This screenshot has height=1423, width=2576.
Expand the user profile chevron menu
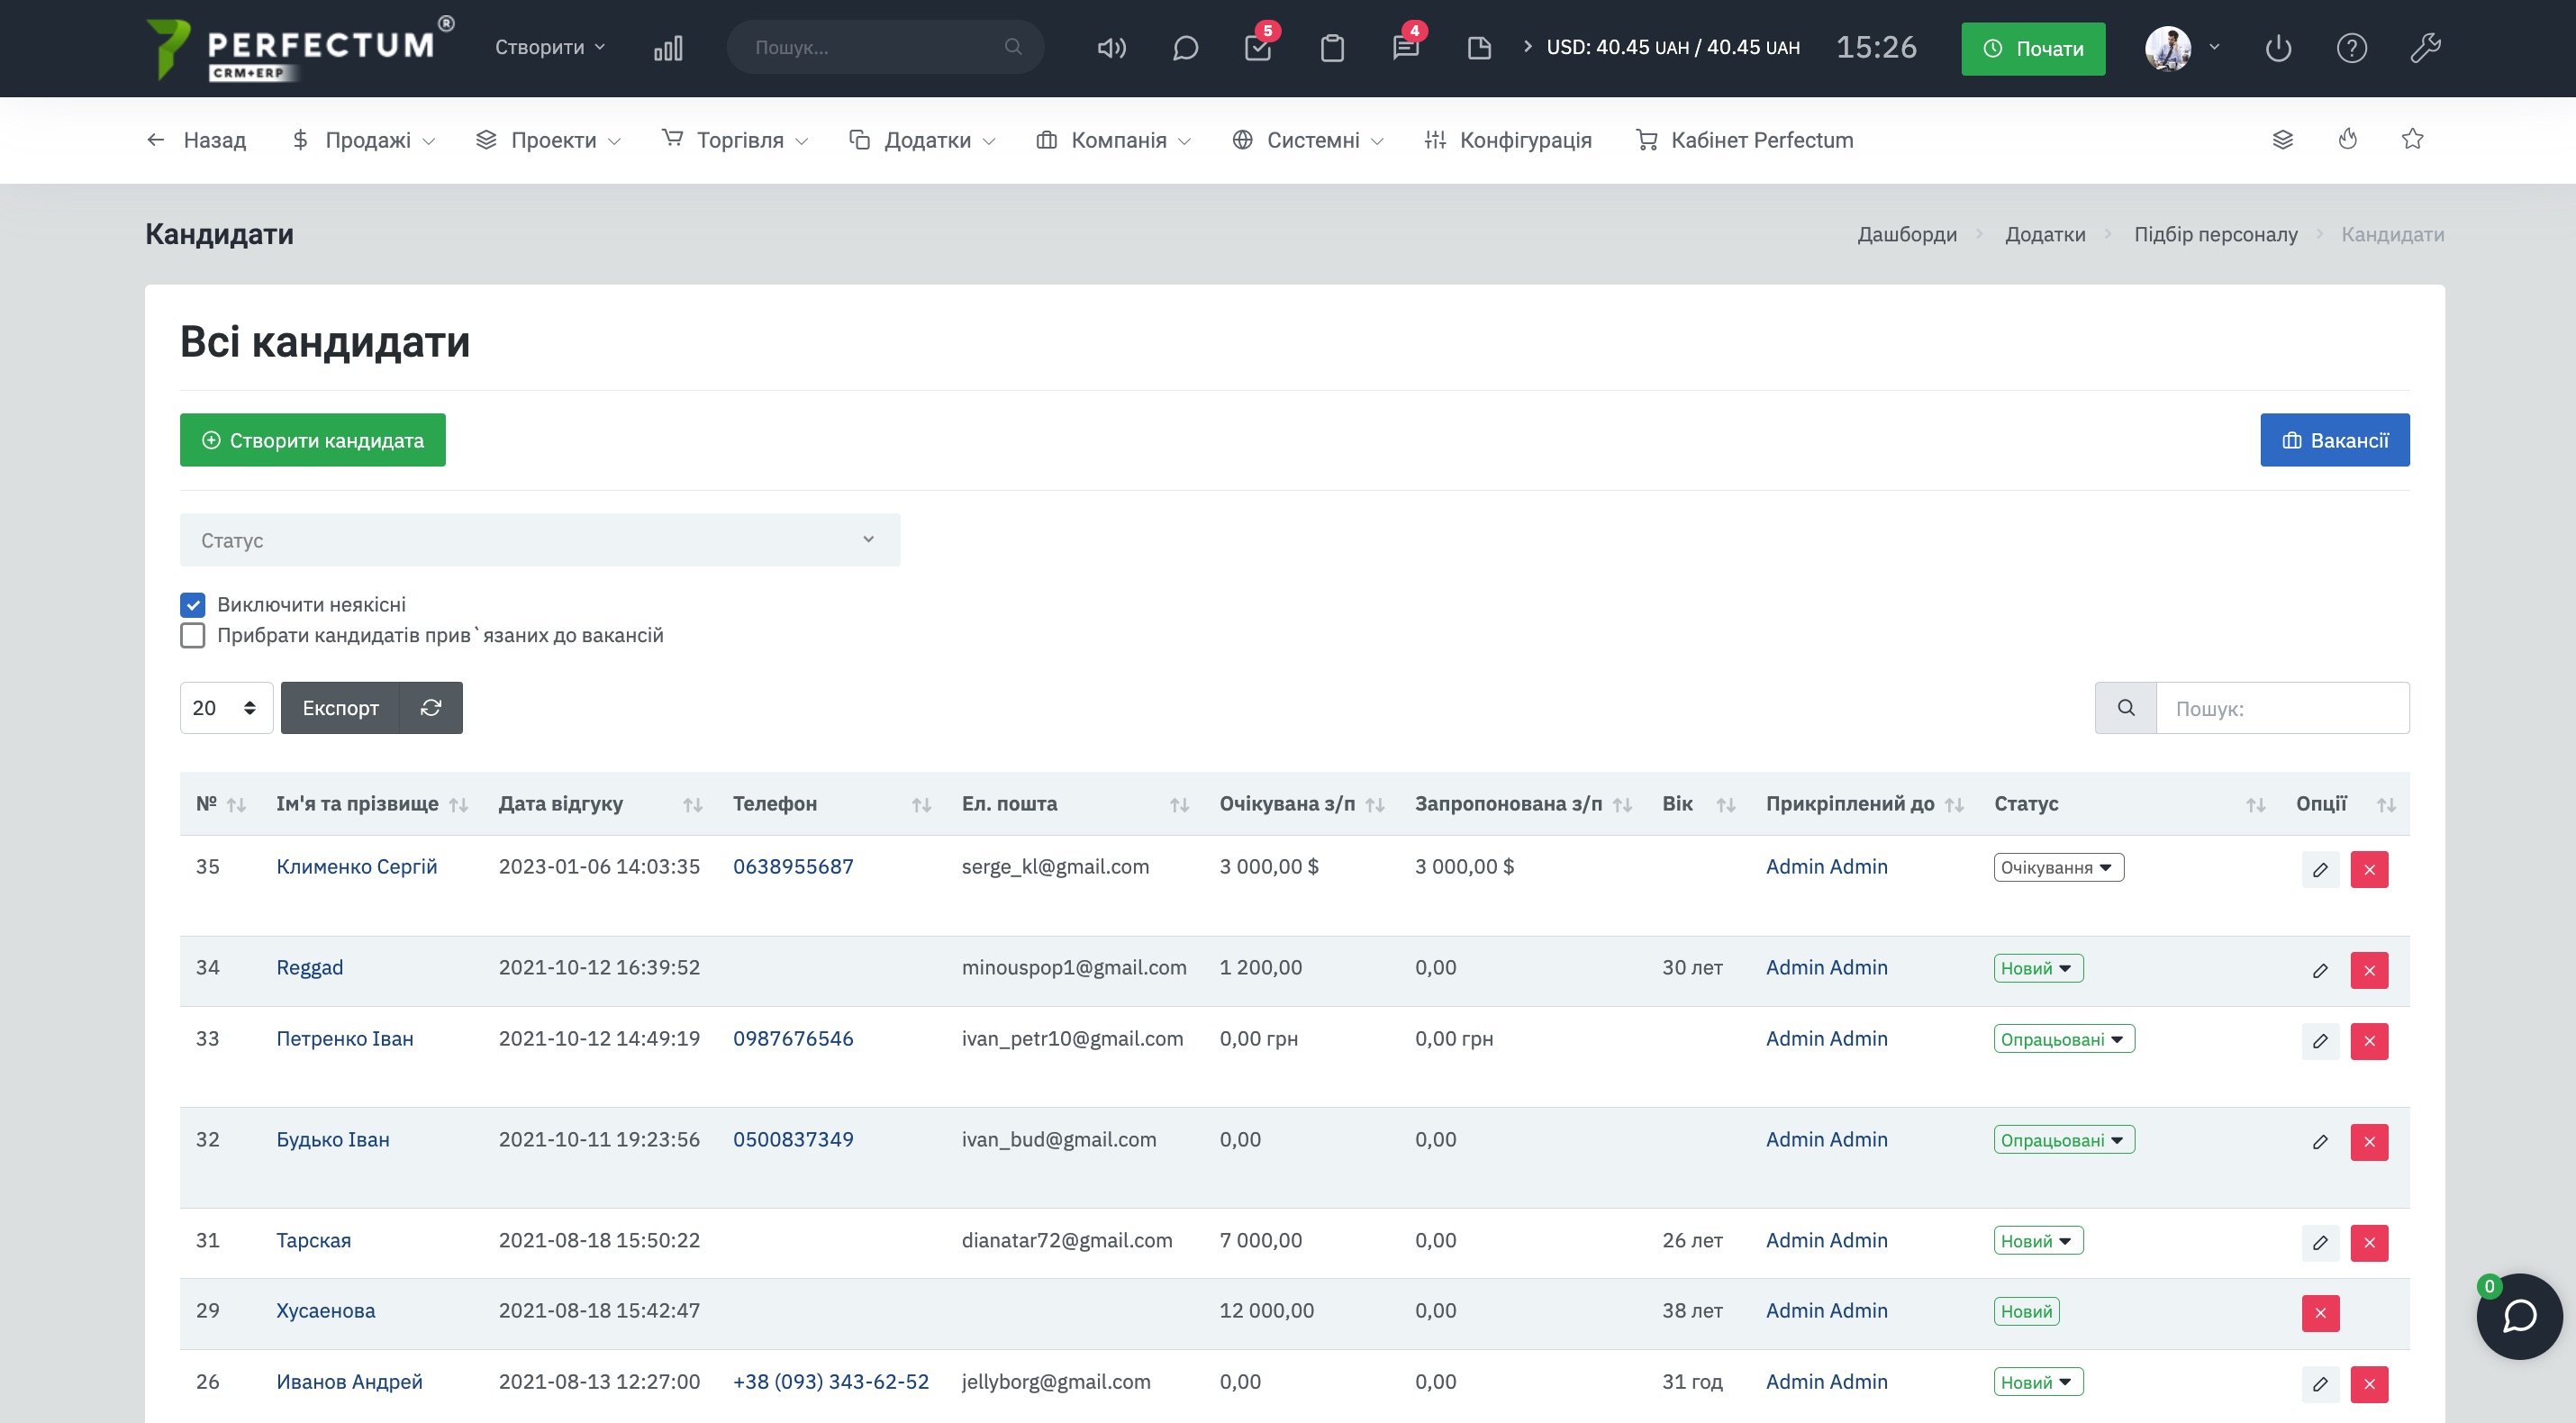point(2214,47)
